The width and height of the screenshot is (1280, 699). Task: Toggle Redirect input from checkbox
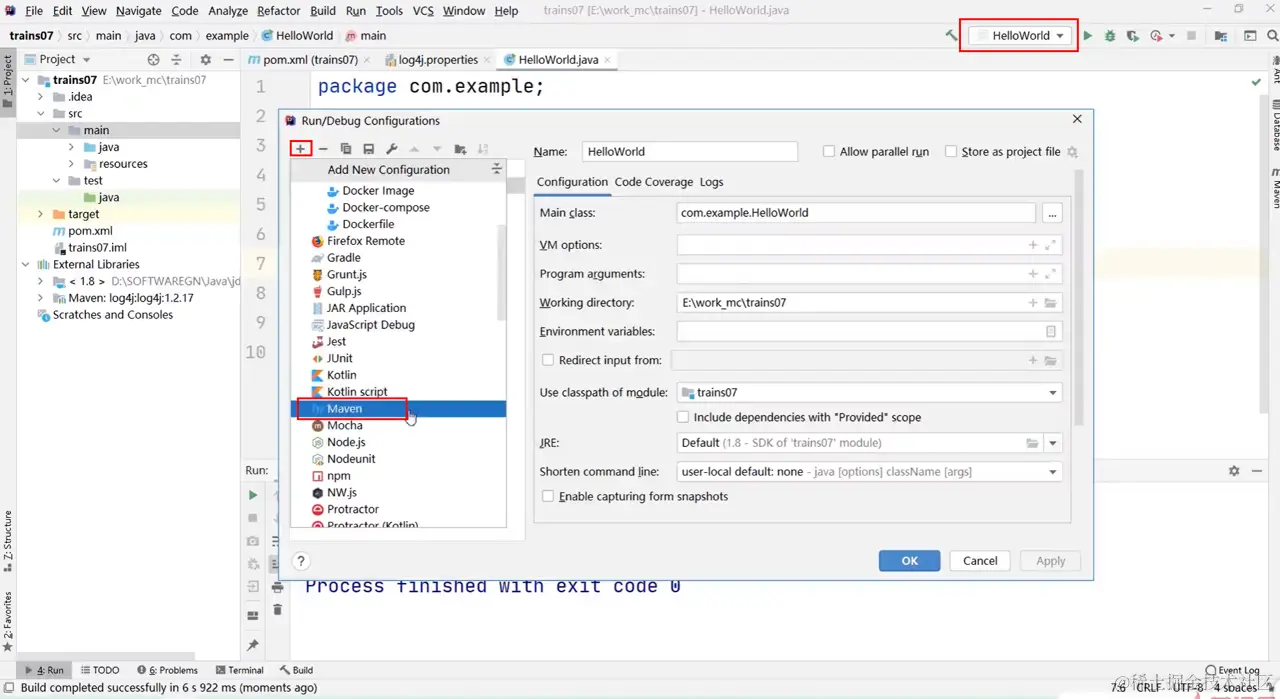click(547, 360)
